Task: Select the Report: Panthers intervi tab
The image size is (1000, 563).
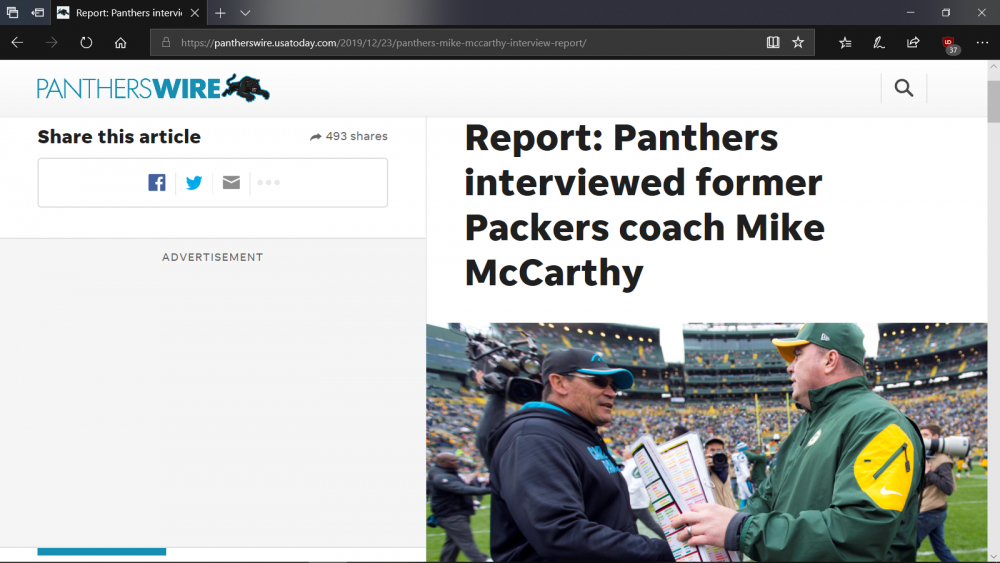Action: click(x=128, y=13)
